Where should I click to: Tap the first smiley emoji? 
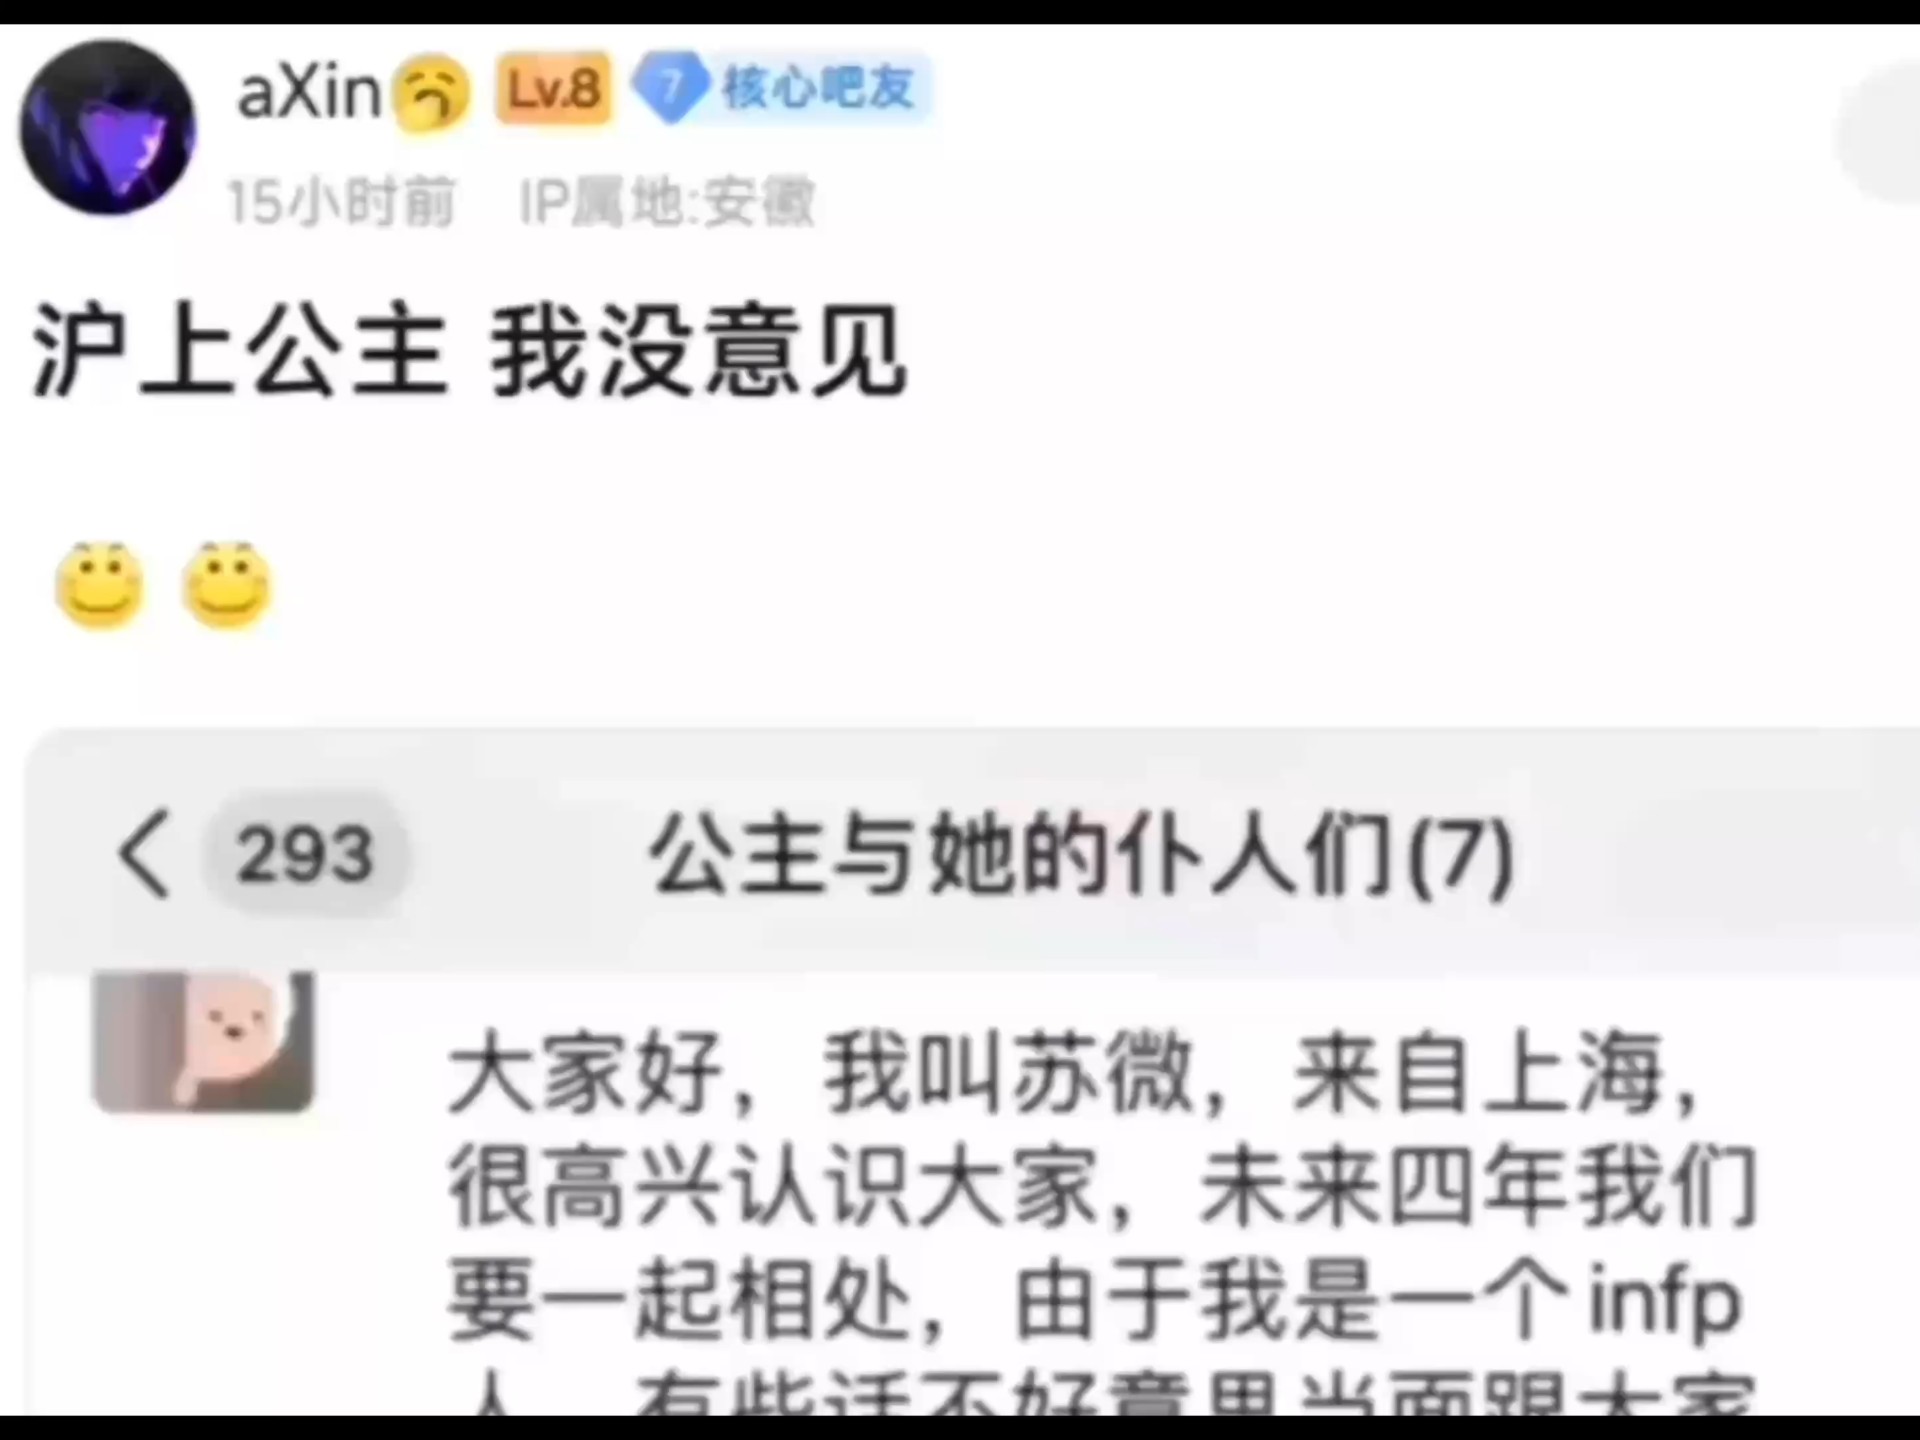point(99,586)
